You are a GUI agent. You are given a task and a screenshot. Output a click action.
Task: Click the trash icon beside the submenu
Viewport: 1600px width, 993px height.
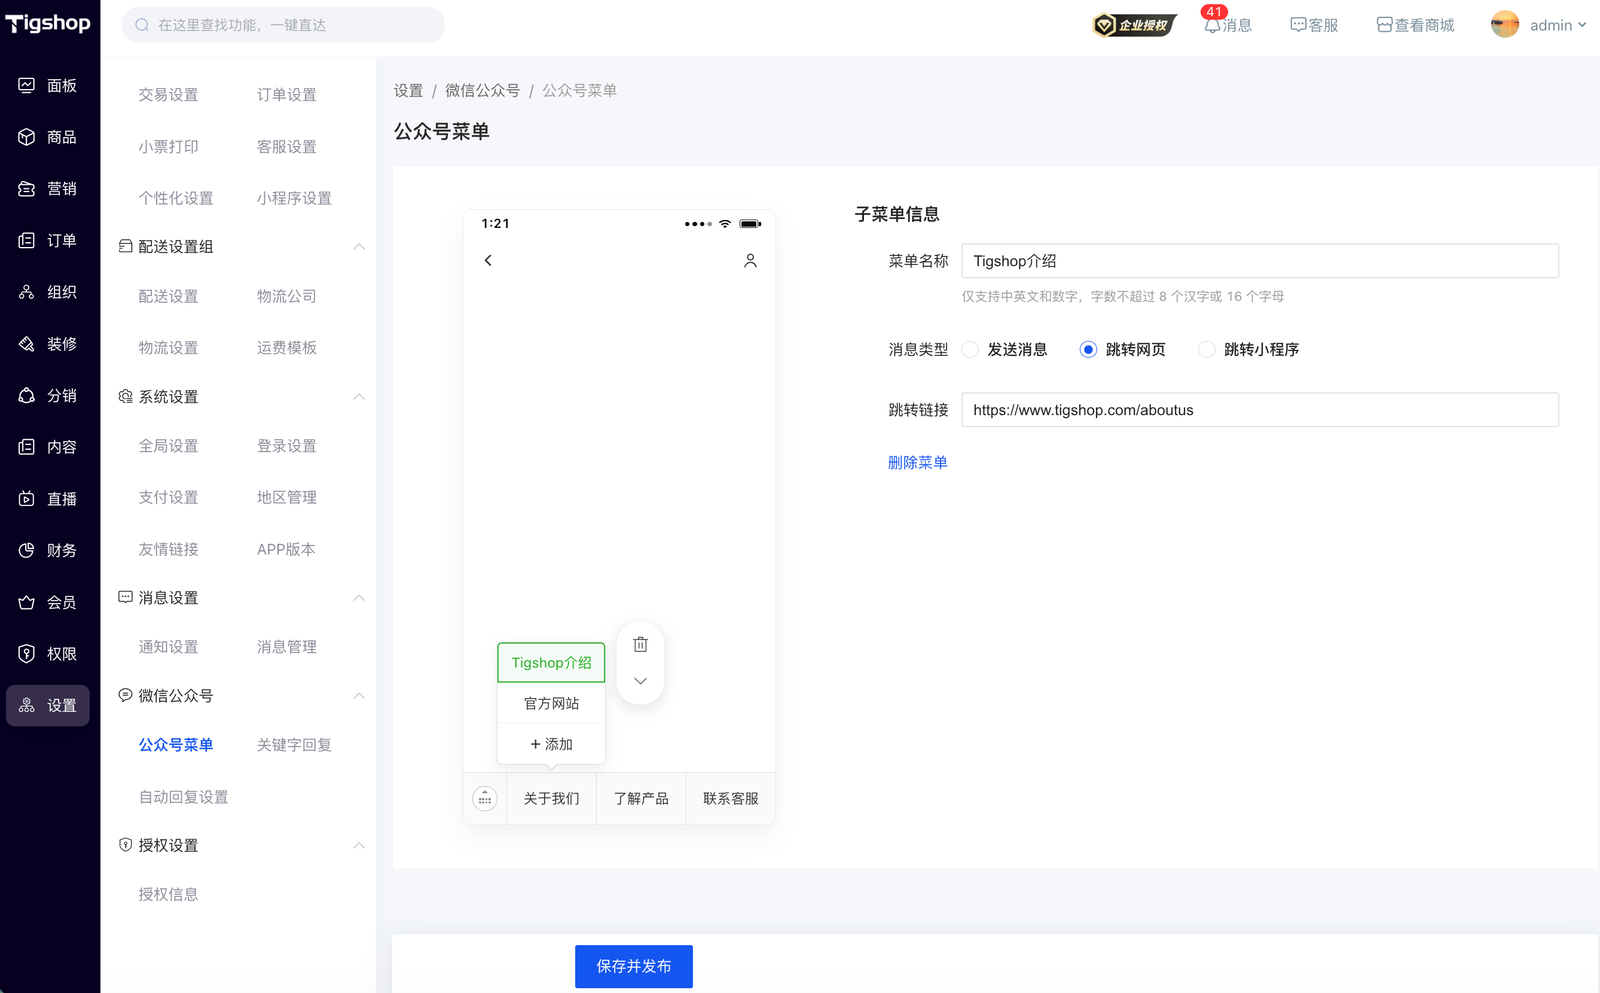tap(640, 645)
